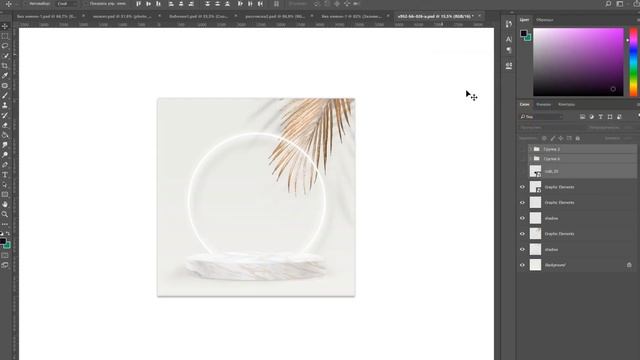Select the Paint Bucket tool

pos(5,135)
